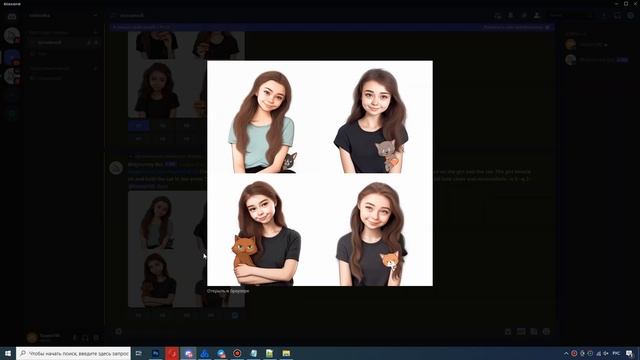Toggle headphones deafen in user panel
This screenshot has height=360, width=640.
point(85,338)
